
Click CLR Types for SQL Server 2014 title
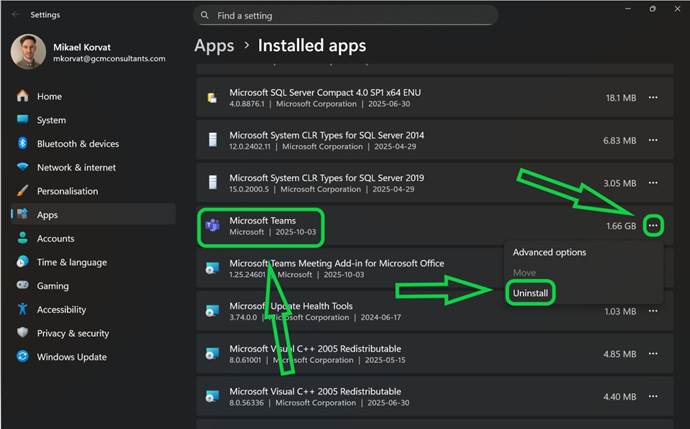pos(327,135)
